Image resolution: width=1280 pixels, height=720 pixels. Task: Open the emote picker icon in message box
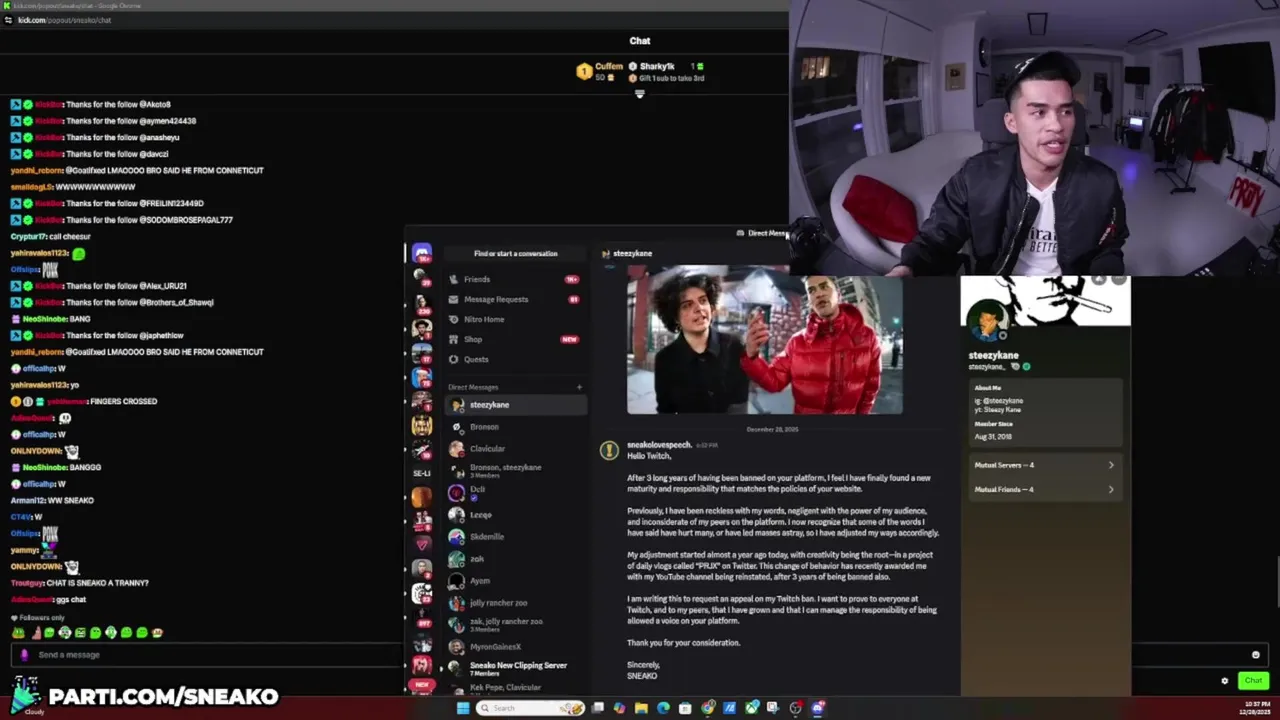1256,655
